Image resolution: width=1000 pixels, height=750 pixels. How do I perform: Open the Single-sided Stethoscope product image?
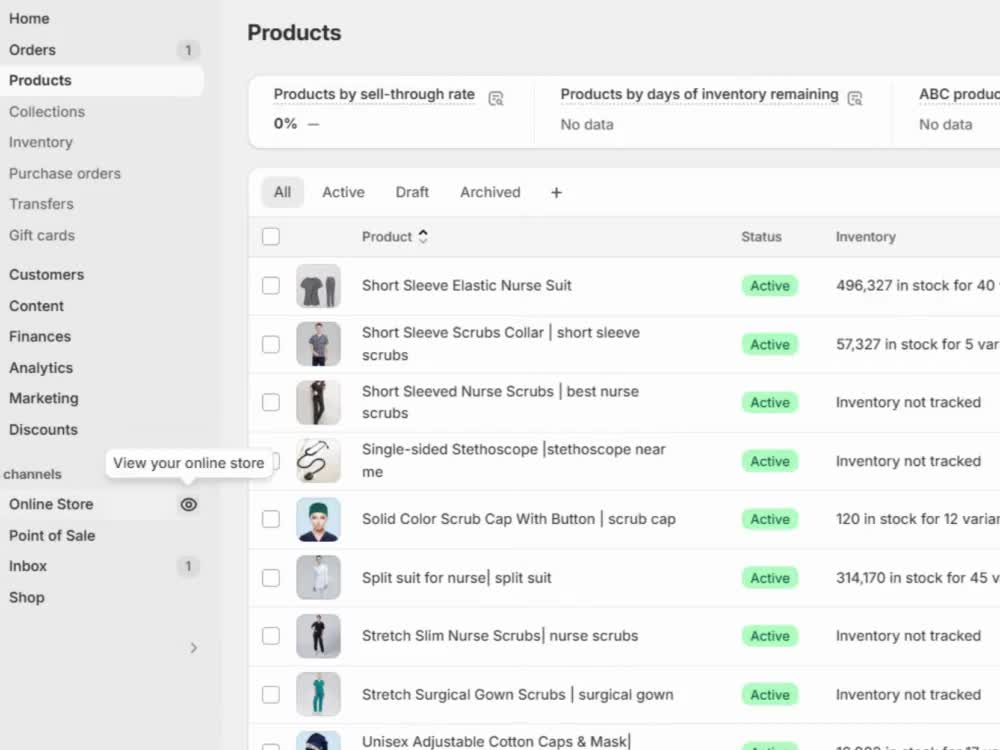coord(318,460)
